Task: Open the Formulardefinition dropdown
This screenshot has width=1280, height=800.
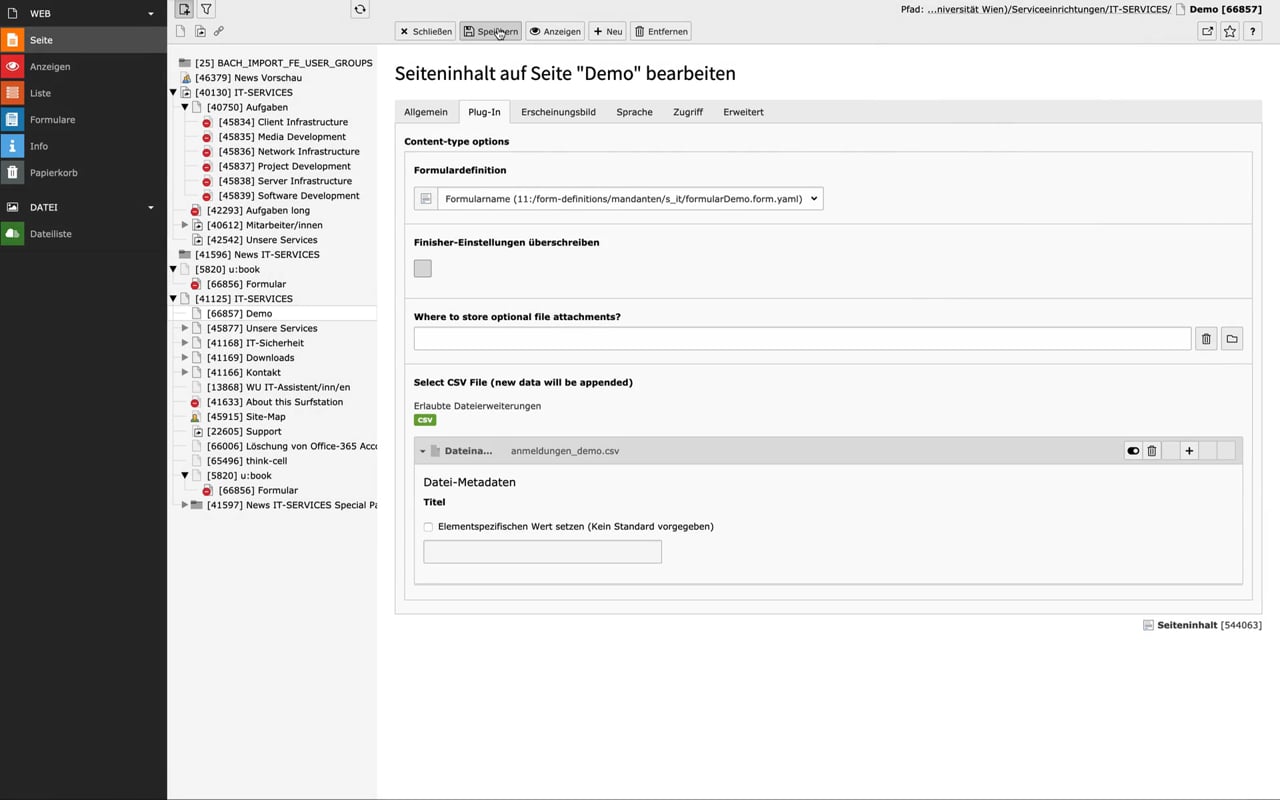Action: [629, 199]
